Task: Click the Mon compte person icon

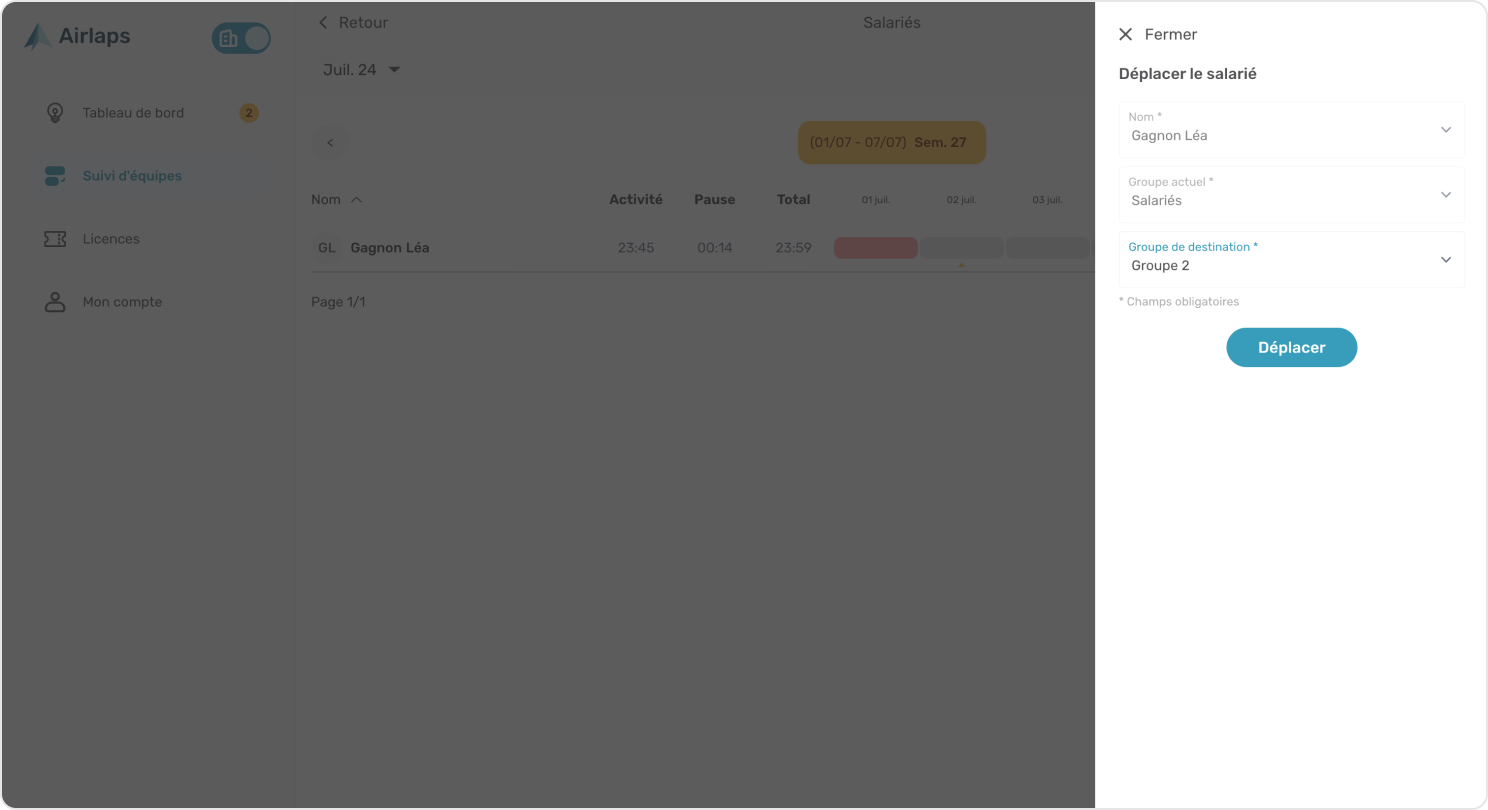Action: [55, 302]
